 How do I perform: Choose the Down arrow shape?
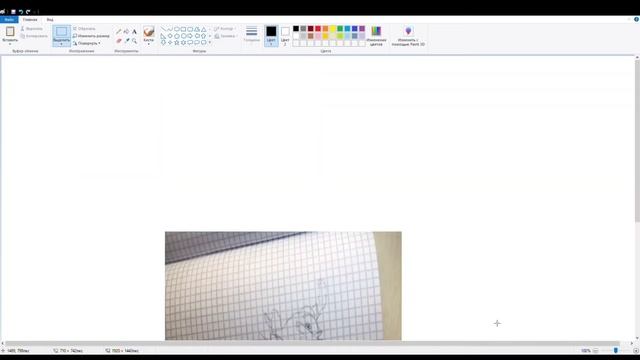pyautogui.click(x=203, y=36)
